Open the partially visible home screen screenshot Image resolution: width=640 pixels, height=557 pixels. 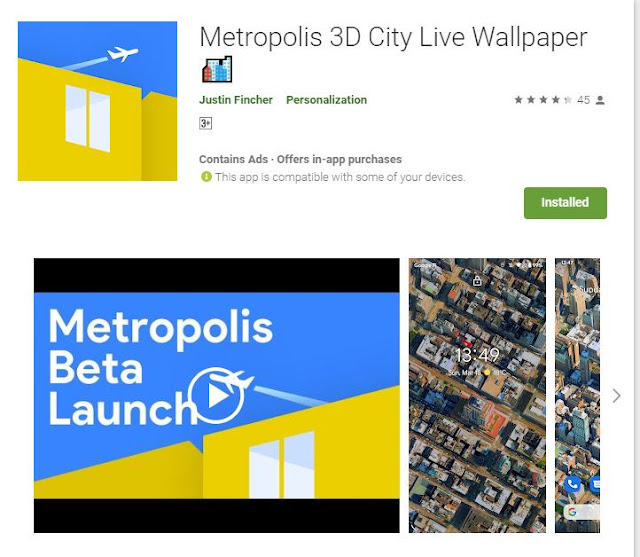577,395
